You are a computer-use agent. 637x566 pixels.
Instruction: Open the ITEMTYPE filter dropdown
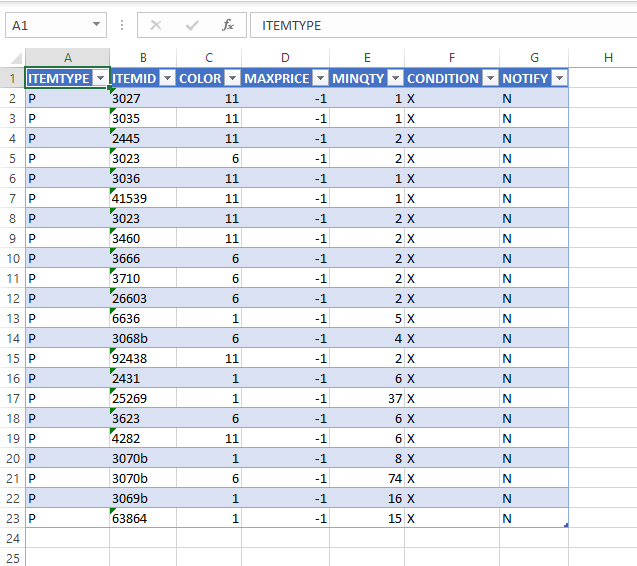[x=100, y=78]
